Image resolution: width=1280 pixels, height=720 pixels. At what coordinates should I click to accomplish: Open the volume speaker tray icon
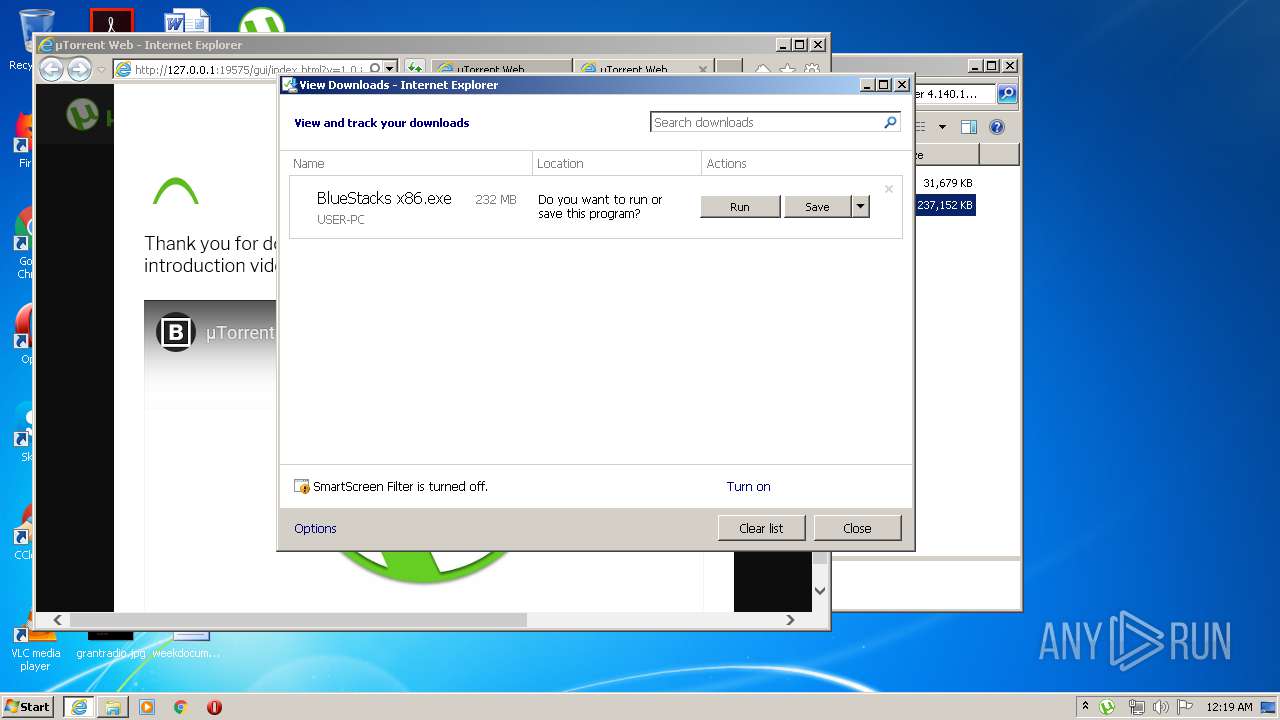pyautogui.click(x=1161, y=707)
